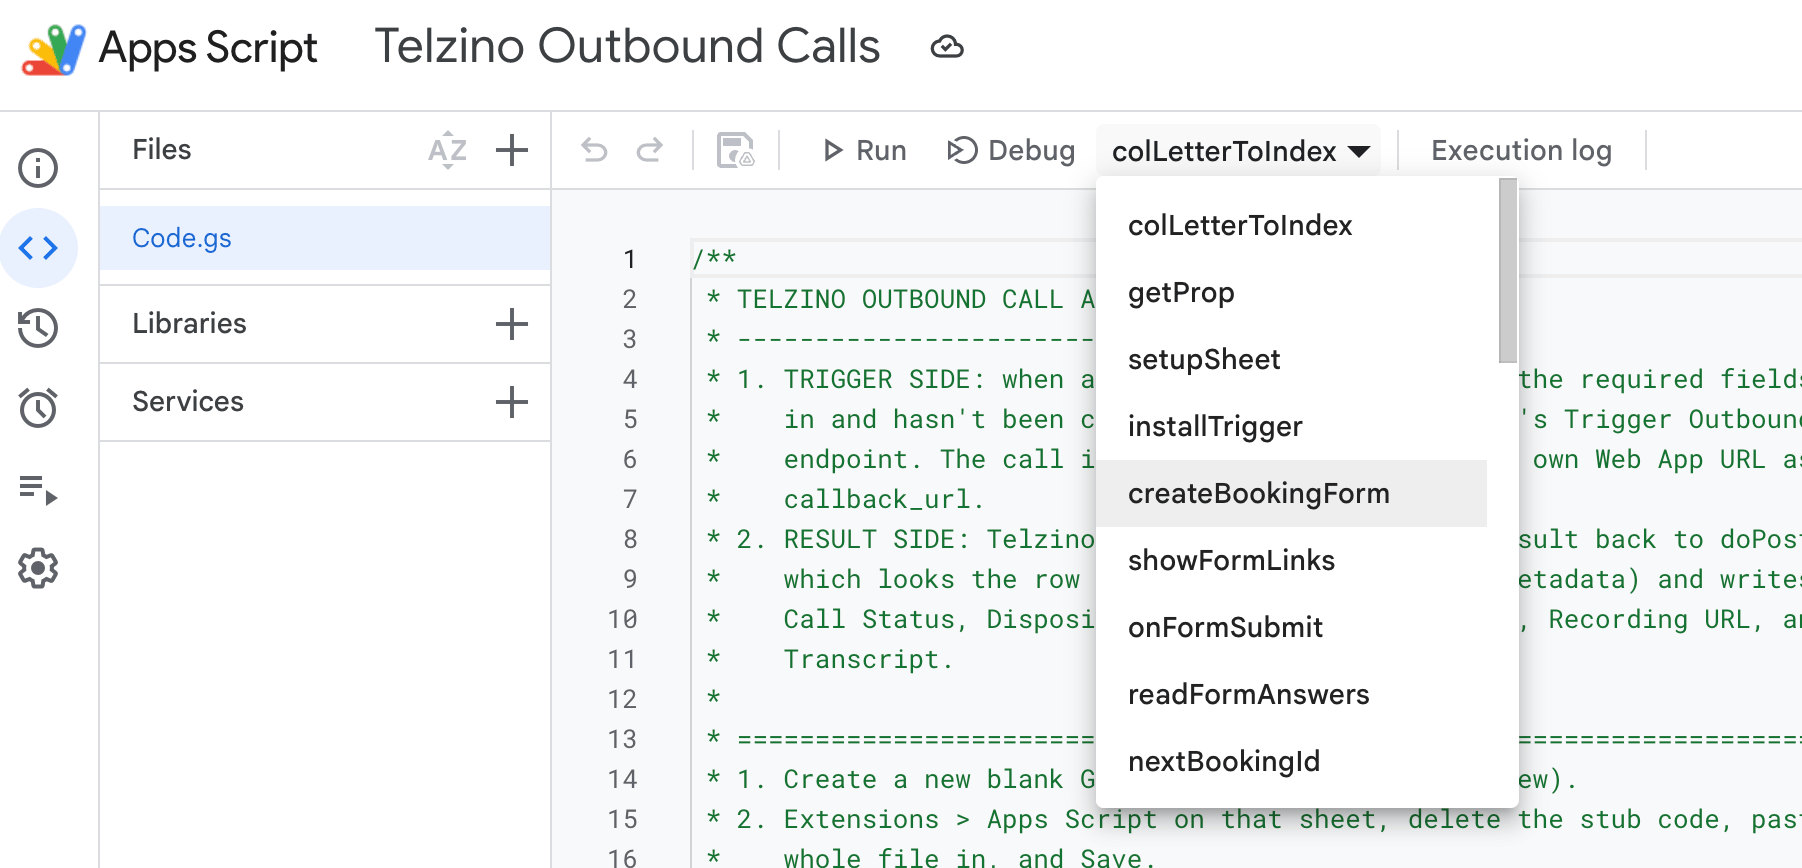
Task: Select installTrigger from function list
Action: [x=1291, y=427]
